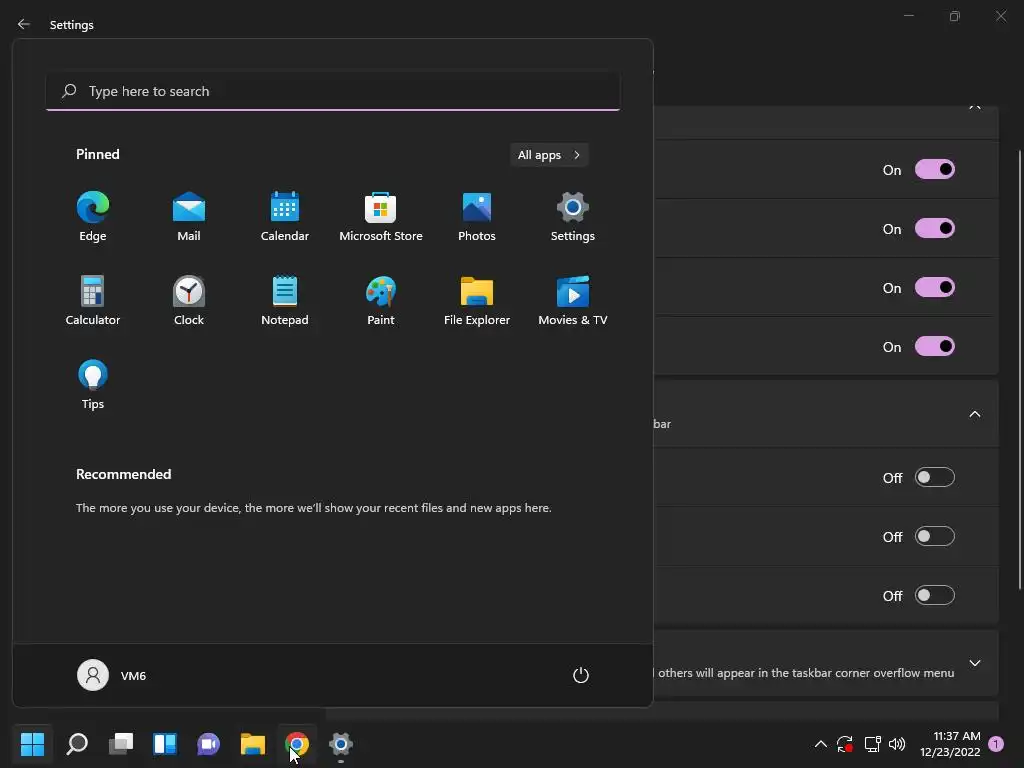Open the VM6 user account menu
Viewport: 1024px width, 768px height.
tap(112, 675)
